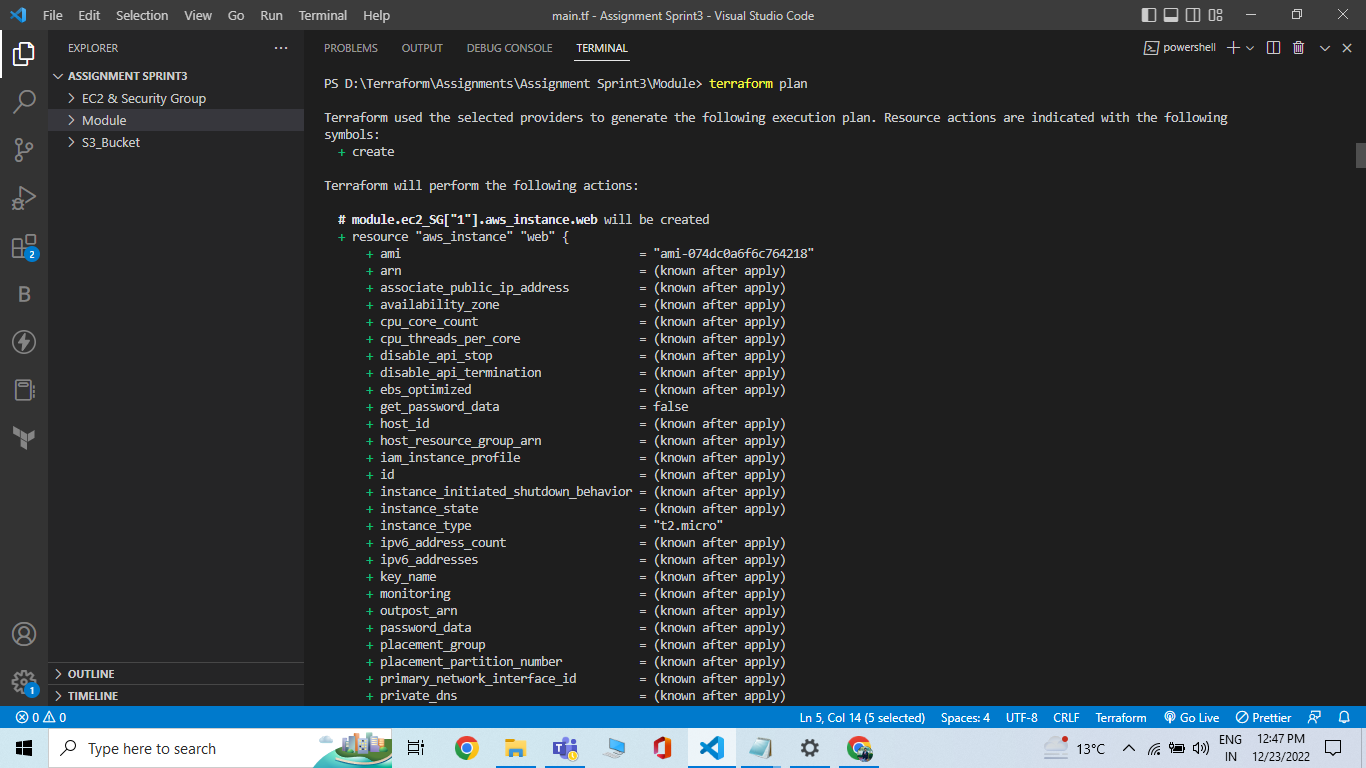This screenshot has height=768, width=1366.
Task: Open the Terminal menu in the menu bar
Action: point(322,15)
